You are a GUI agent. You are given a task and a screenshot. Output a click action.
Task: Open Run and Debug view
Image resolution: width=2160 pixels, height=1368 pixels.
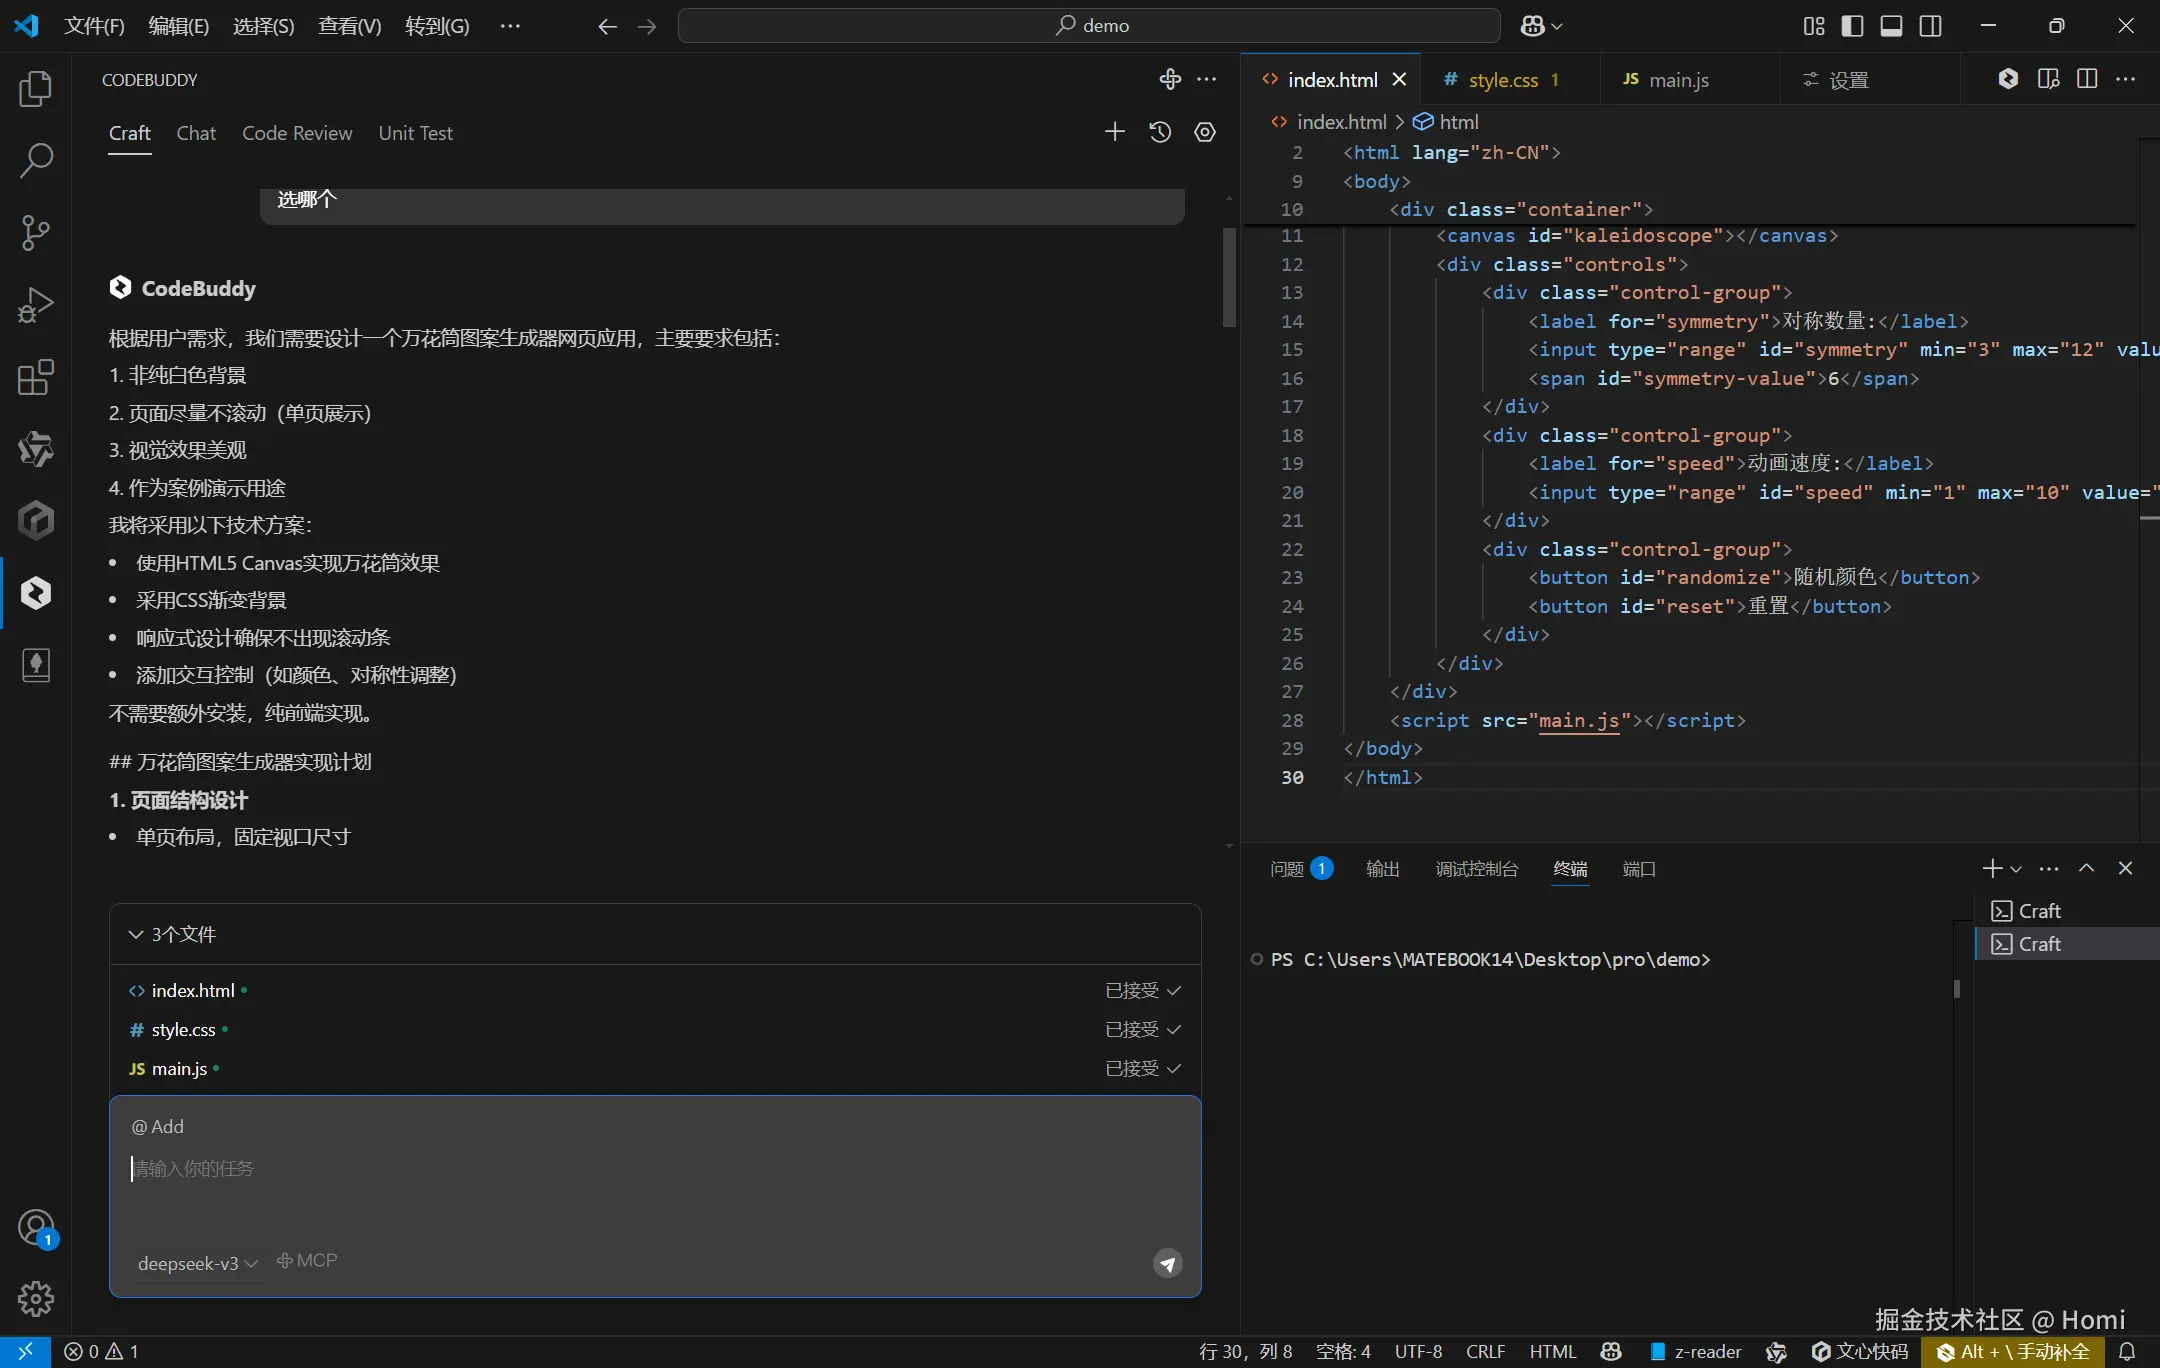click(x=35, y=305)
